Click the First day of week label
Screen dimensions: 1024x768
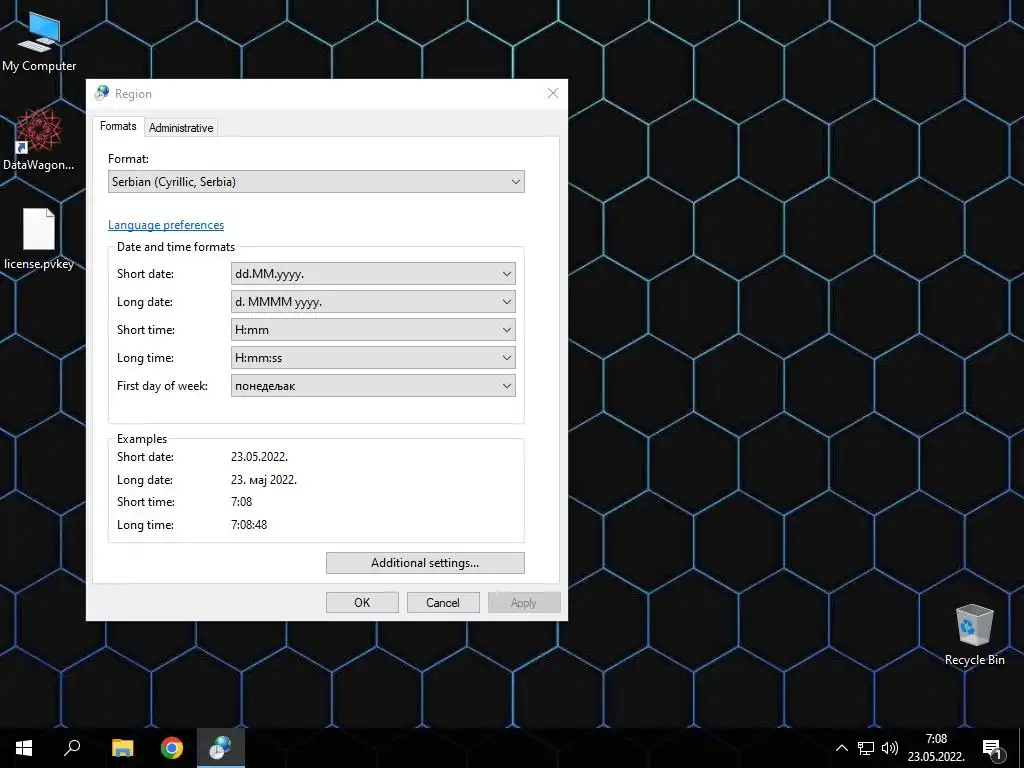click(162, 386)
